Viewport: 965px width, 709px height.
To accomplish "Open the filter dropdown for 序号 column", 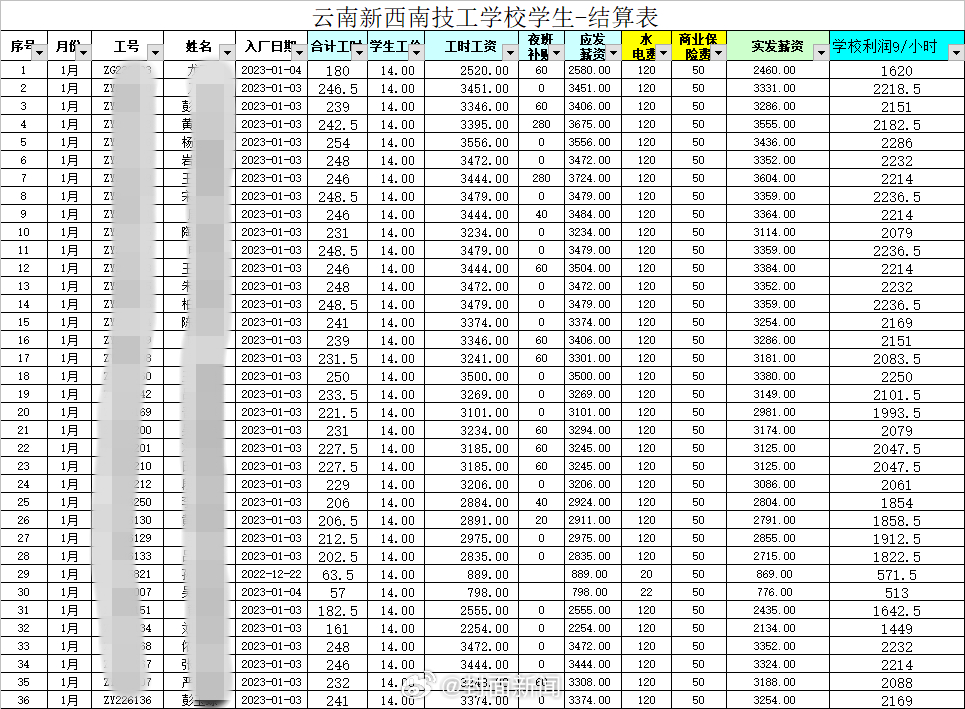I will 39,53.
